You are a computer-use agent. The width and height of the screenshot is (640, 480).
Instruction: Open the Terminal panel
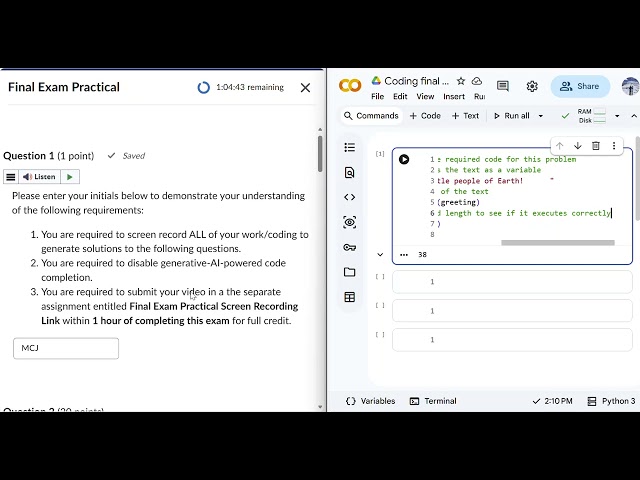click(x=433, y=401)
